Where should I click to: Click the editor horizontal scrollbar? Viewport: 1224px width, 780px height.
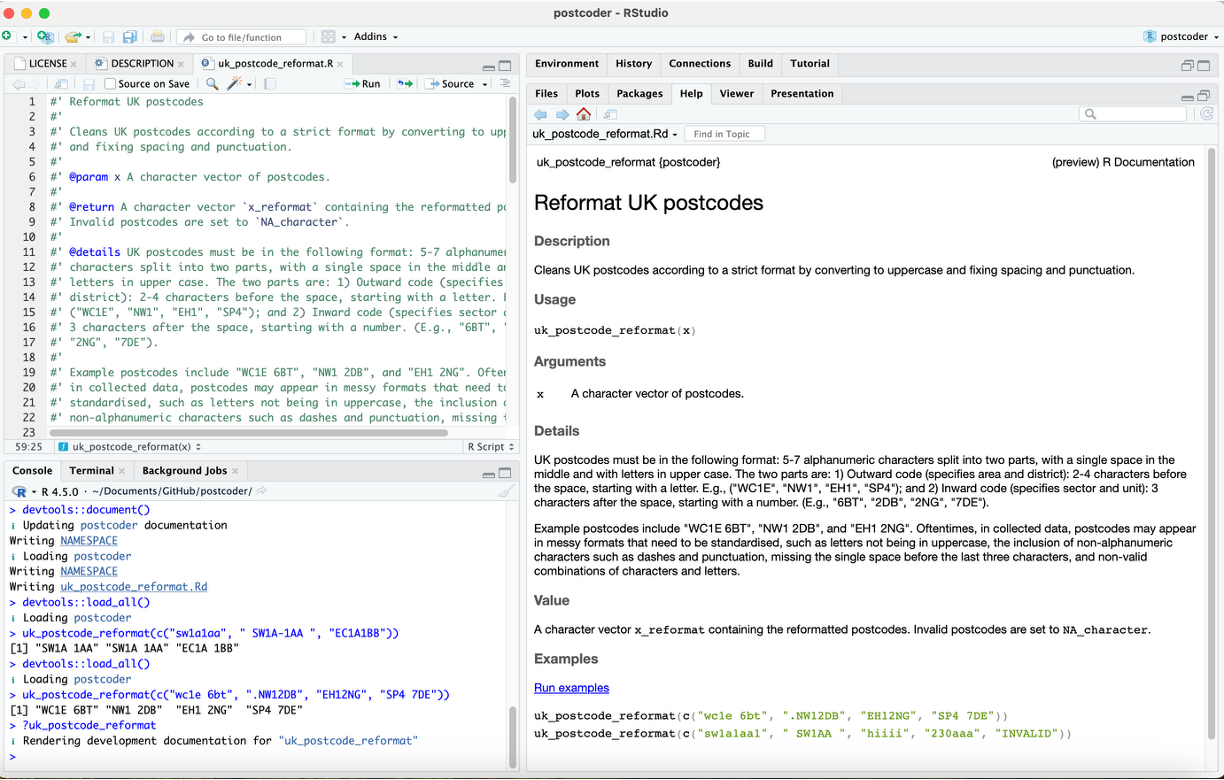tap(247, 433)
